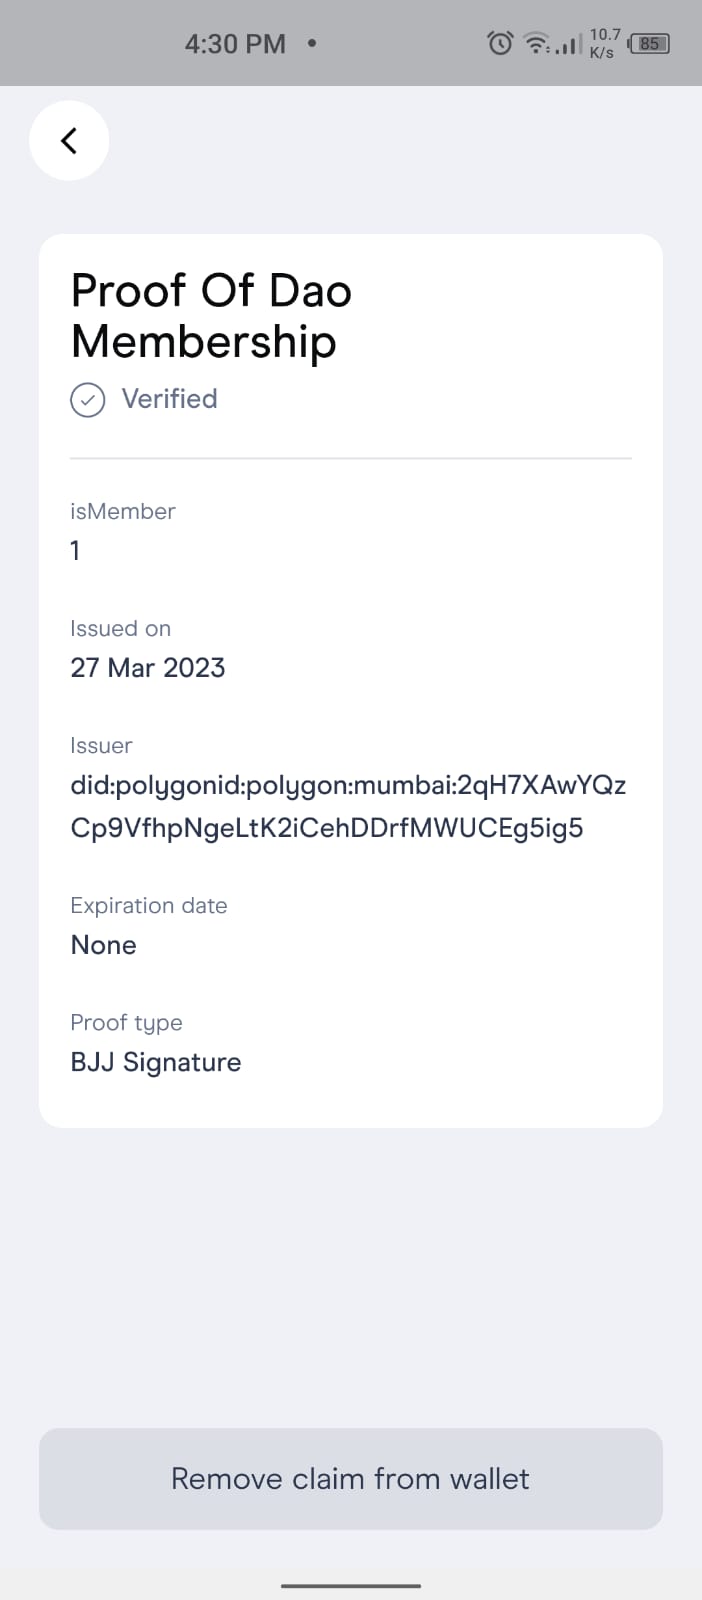Select the issuer DID text
Viewport: 702px width, 1600px height.
[x=348, y=806]
